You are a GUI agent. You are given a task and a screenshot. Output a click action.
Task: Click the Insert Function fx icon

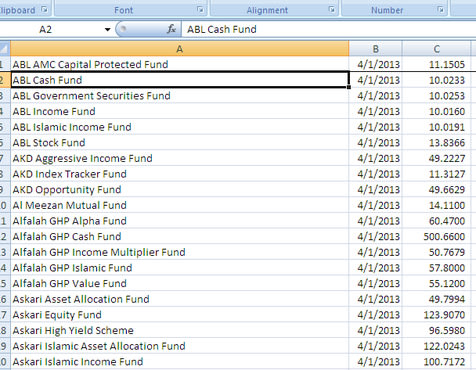point(171,29)
